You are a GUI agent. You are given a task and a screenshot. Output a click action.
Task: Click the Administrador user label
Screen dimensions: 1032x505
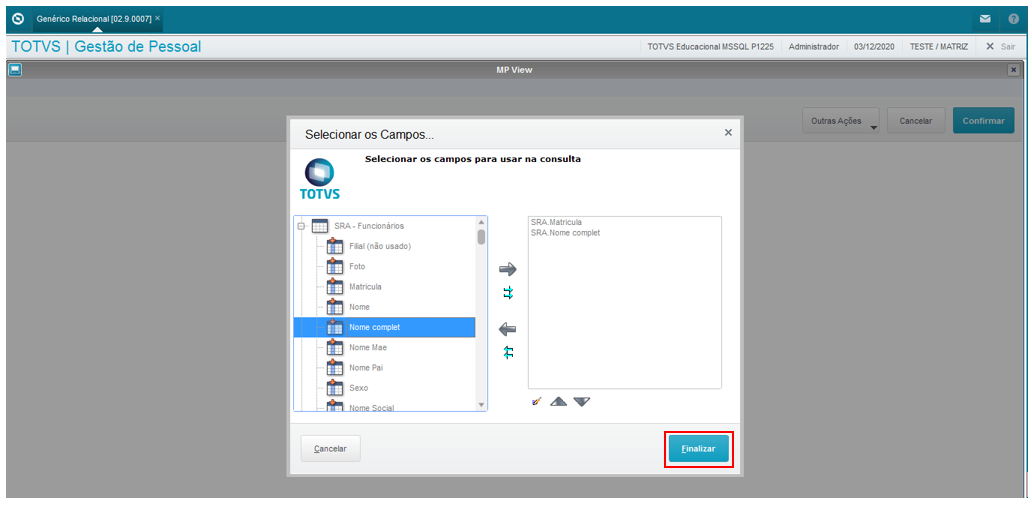(813, 47)
